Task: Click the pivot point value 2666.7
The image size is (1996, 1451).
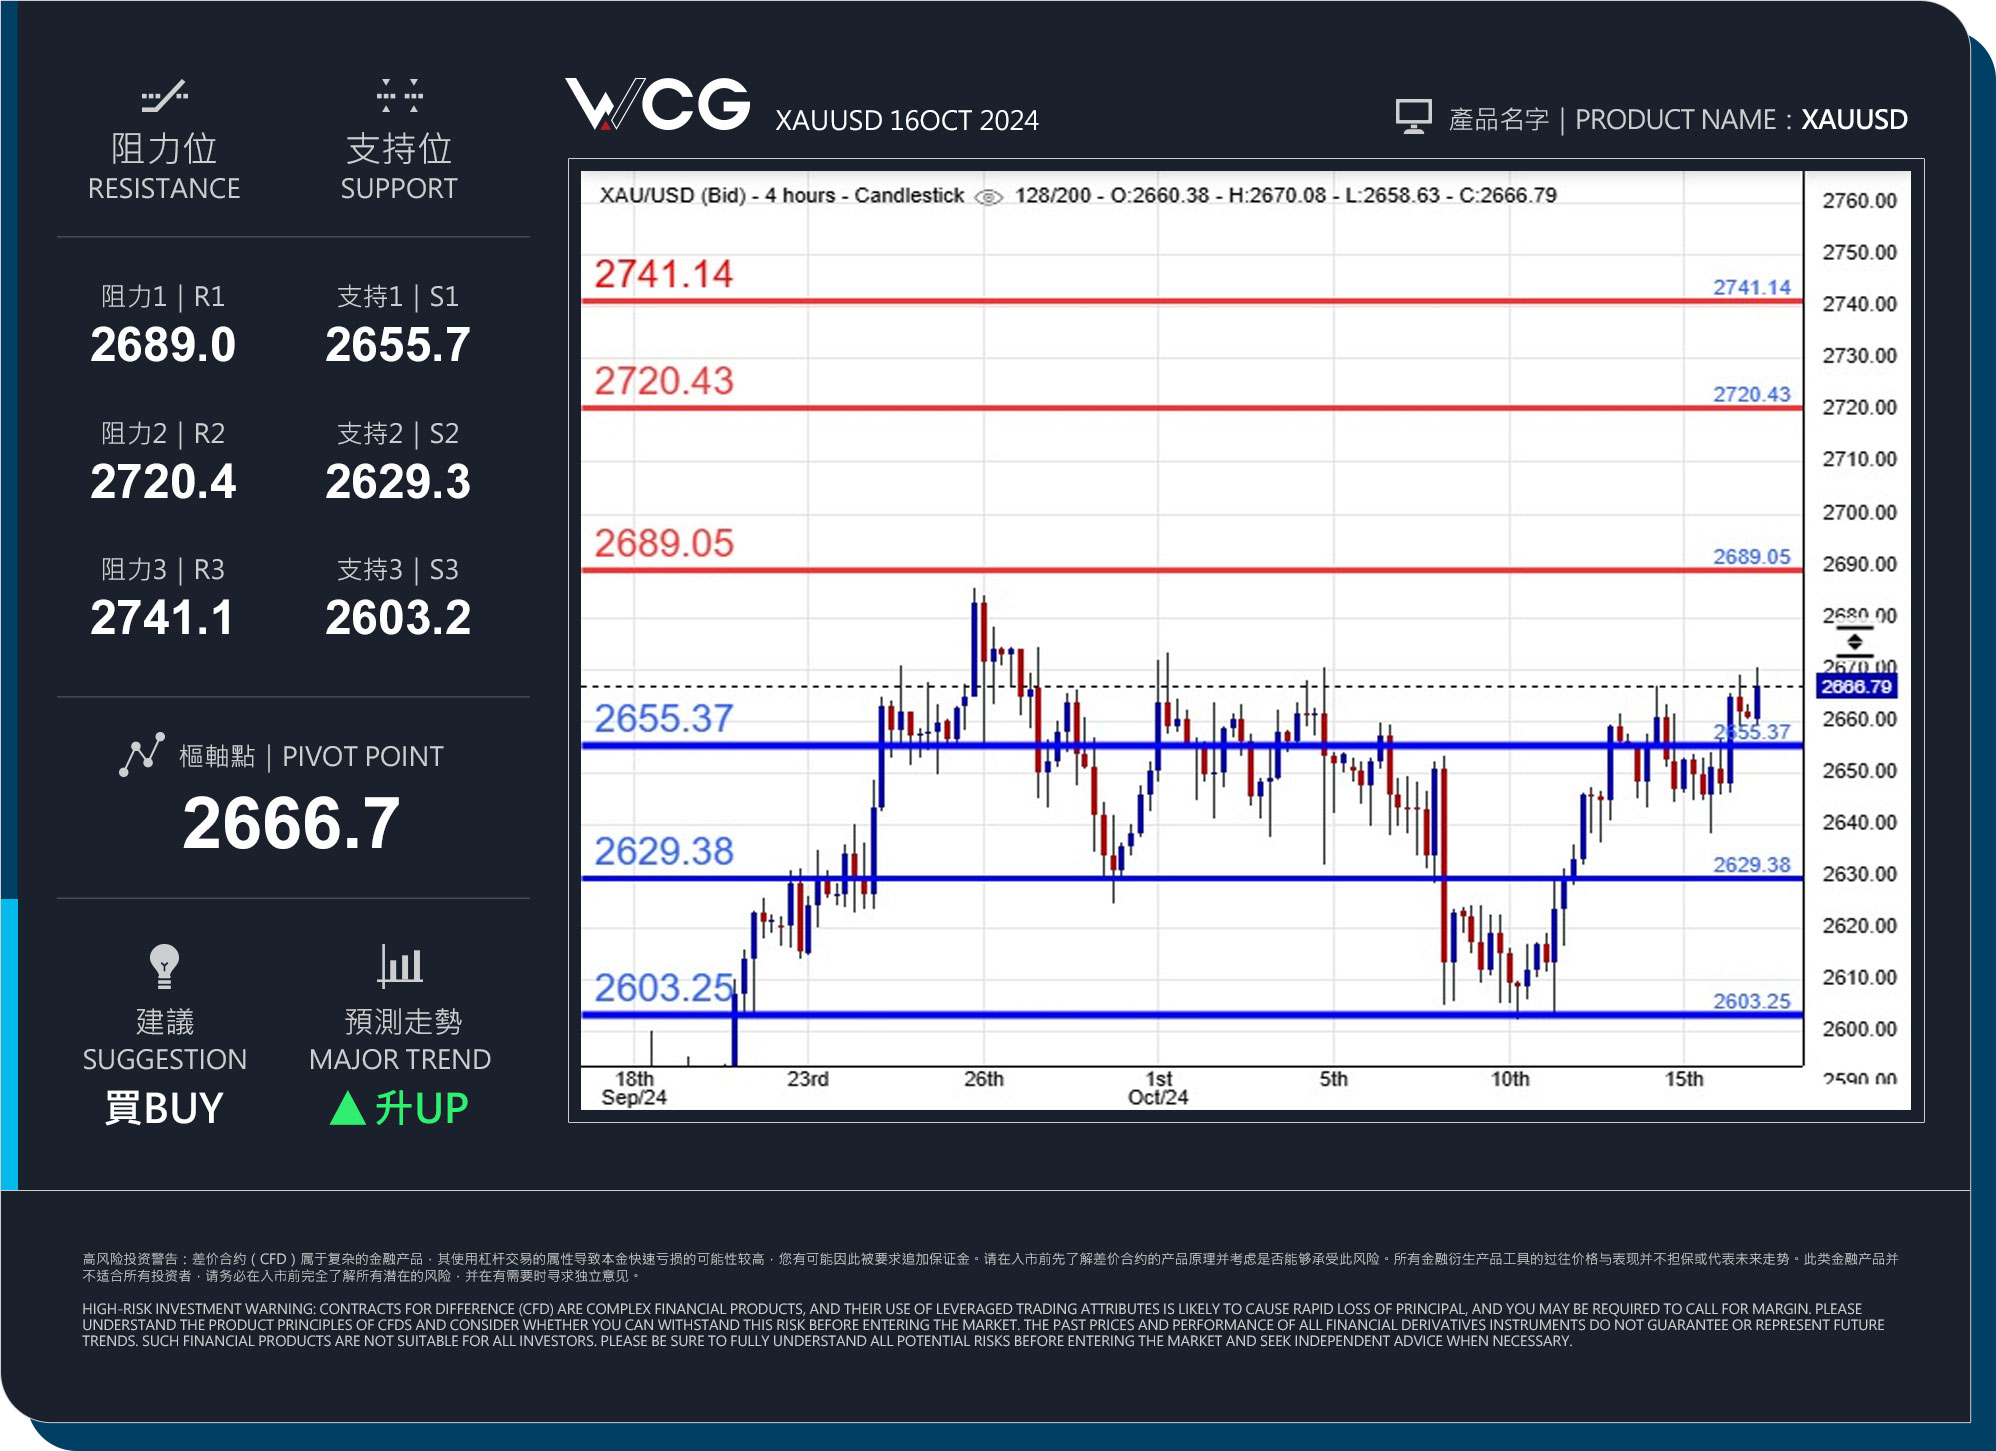Action: pyautogui.click(x=291, y=824)
